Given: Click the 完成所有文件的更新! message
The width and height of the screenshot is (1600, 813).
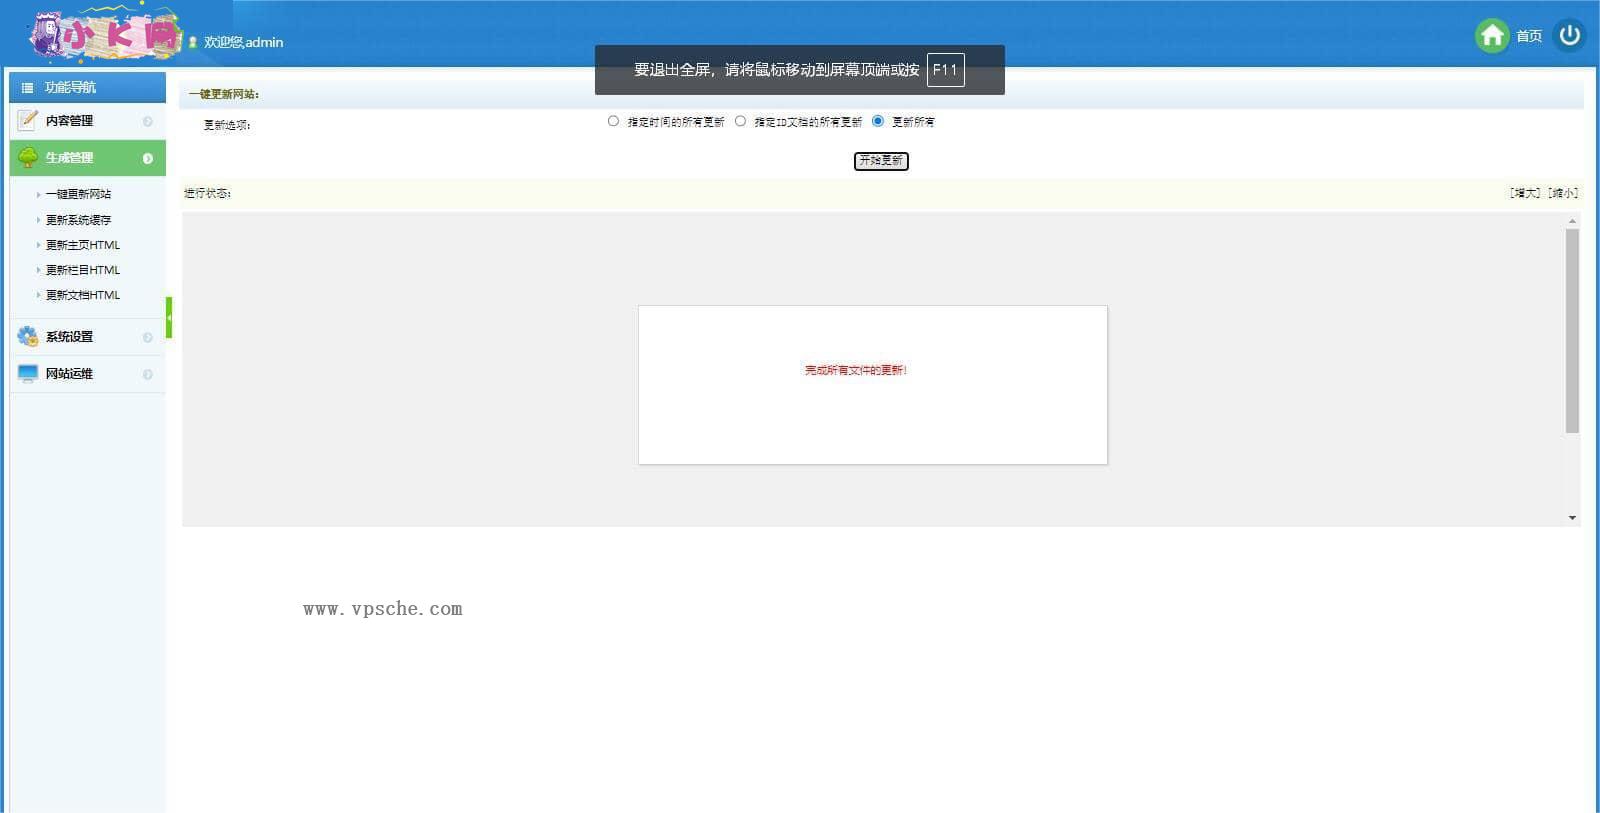Looking at the screenshot, I should coord(856,370).
